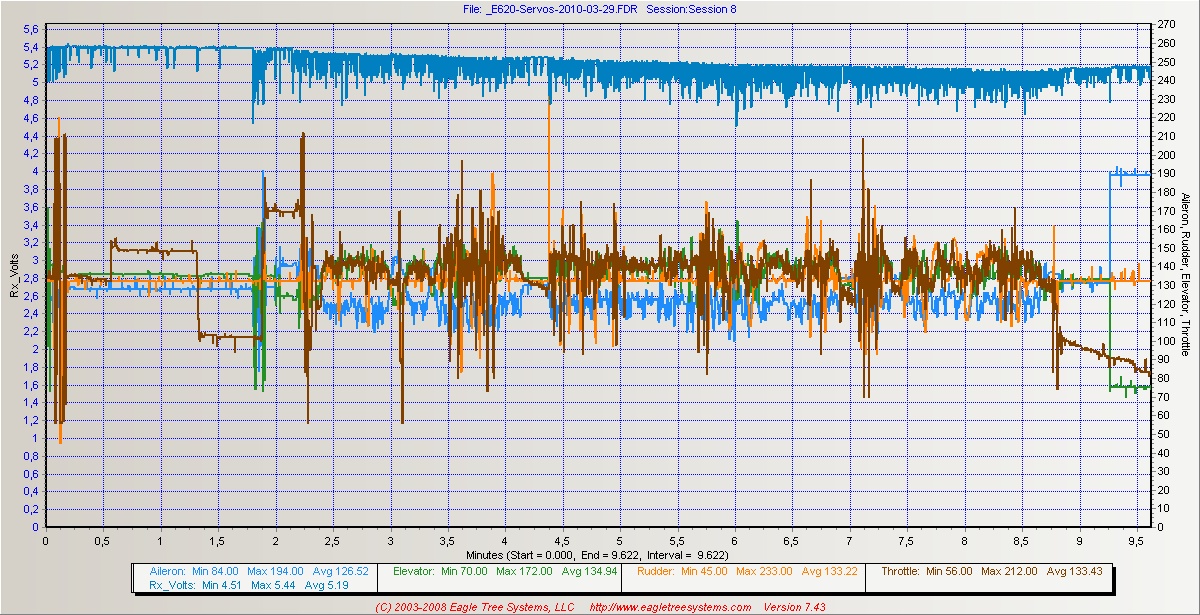The height and width of the screenshot is (615, 1200).
Task: Click the 9,5 minute tick label on x-axis
Action: pyautogui.click(x=1136, y=540)
